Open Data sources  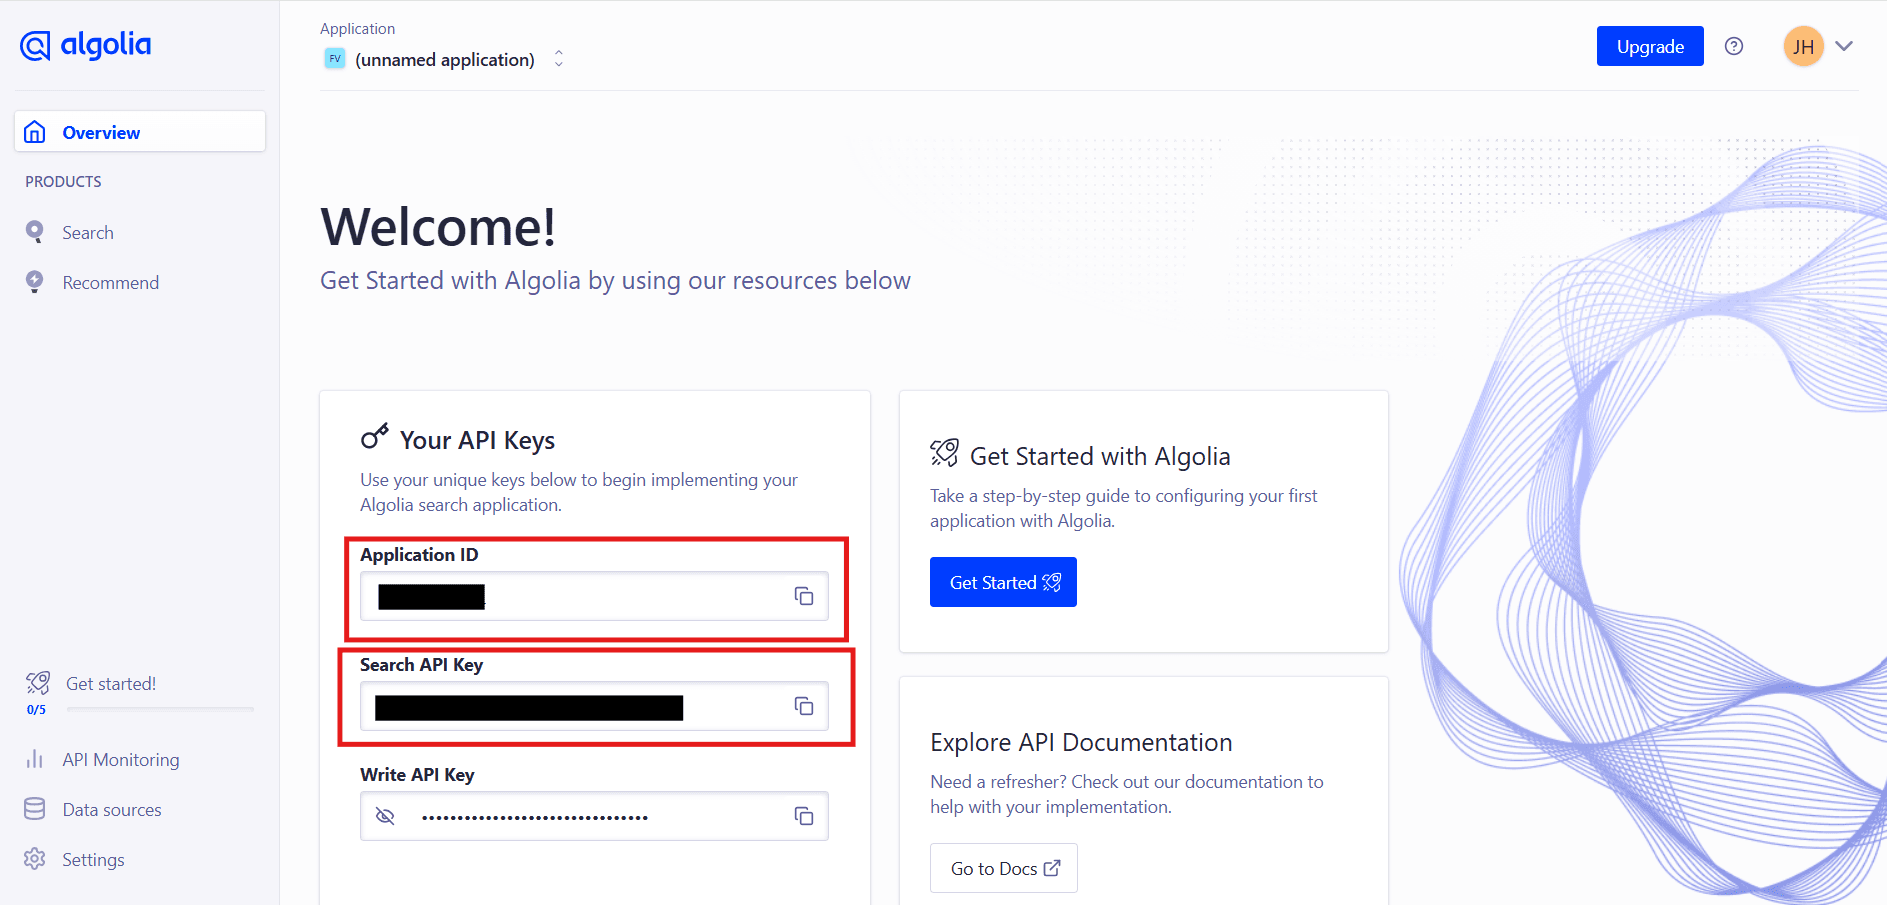(x=111, y=808)
